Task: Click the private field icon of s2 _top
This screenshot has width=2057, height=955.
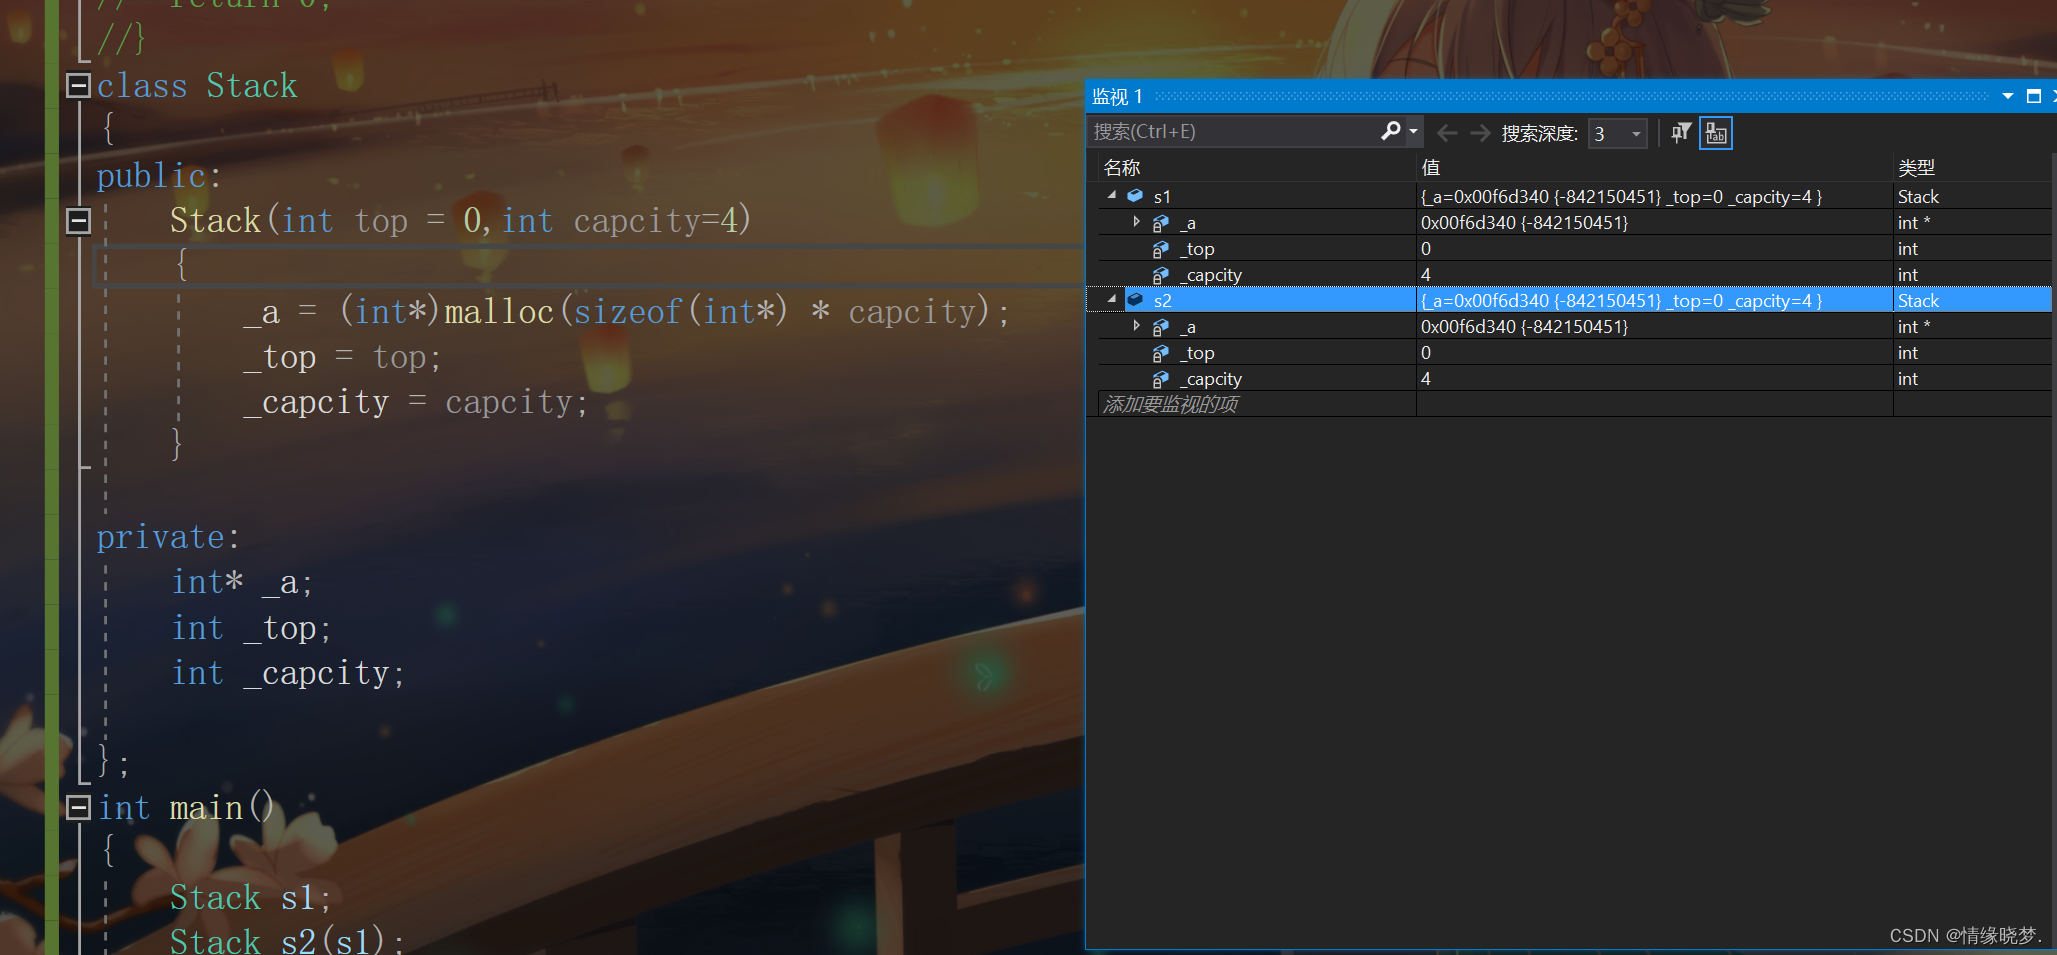Action: (1160, 353)
